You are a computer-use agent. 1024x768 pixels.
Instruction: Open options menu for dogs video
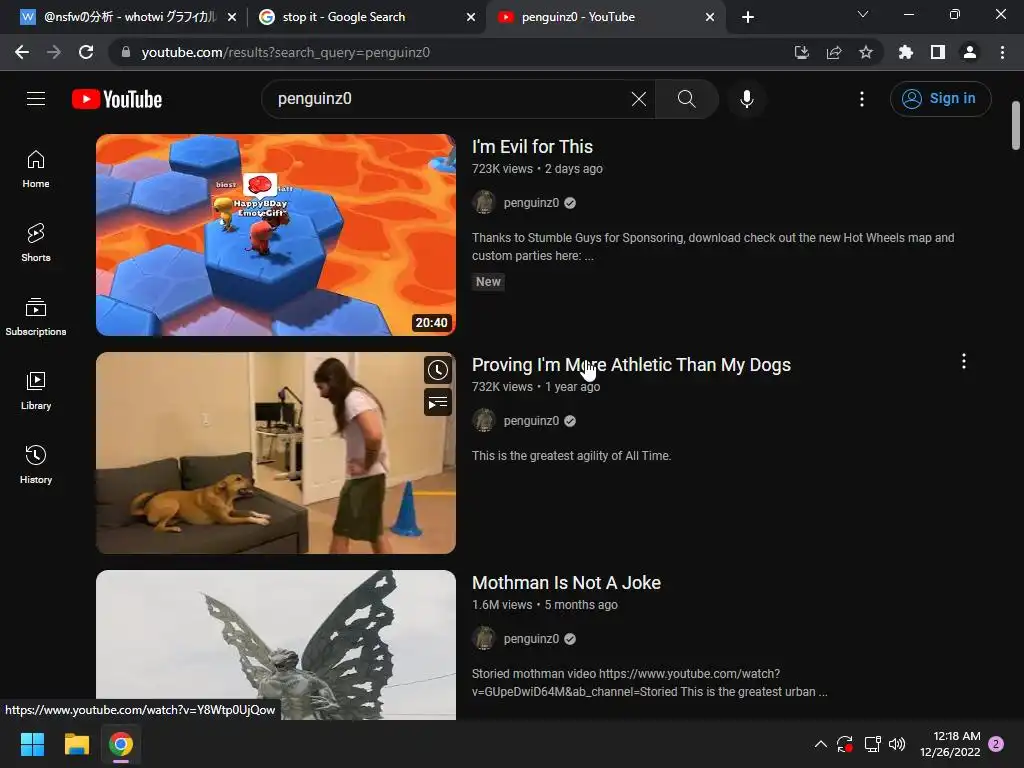pos(963,361)
